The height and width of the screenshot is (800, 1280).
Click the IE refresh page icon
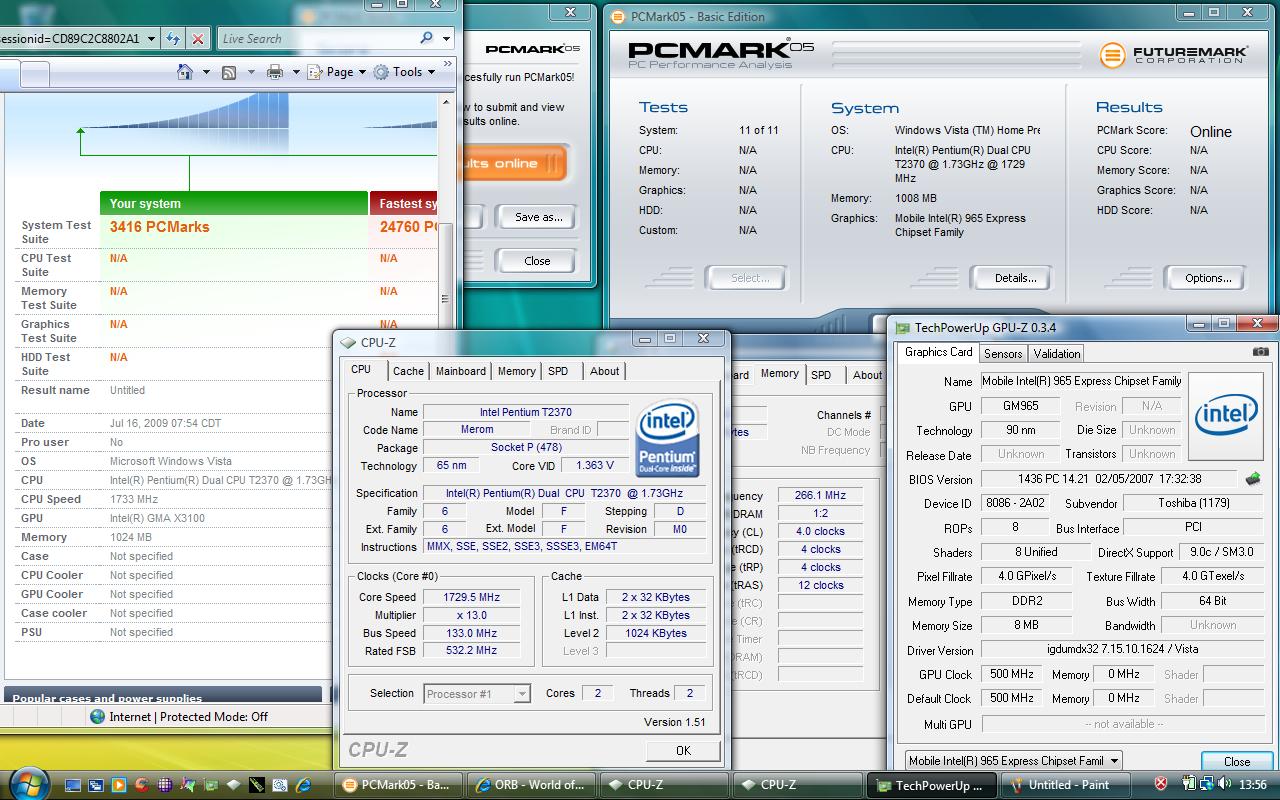(x=173, y=38)
